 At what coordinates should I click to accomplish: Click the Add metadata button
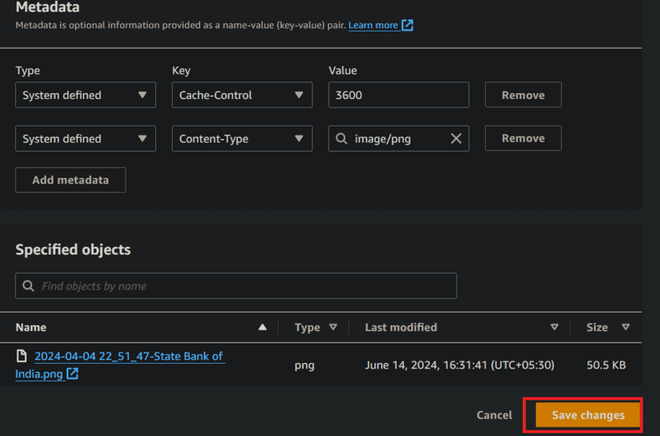[x=70, y=180]
